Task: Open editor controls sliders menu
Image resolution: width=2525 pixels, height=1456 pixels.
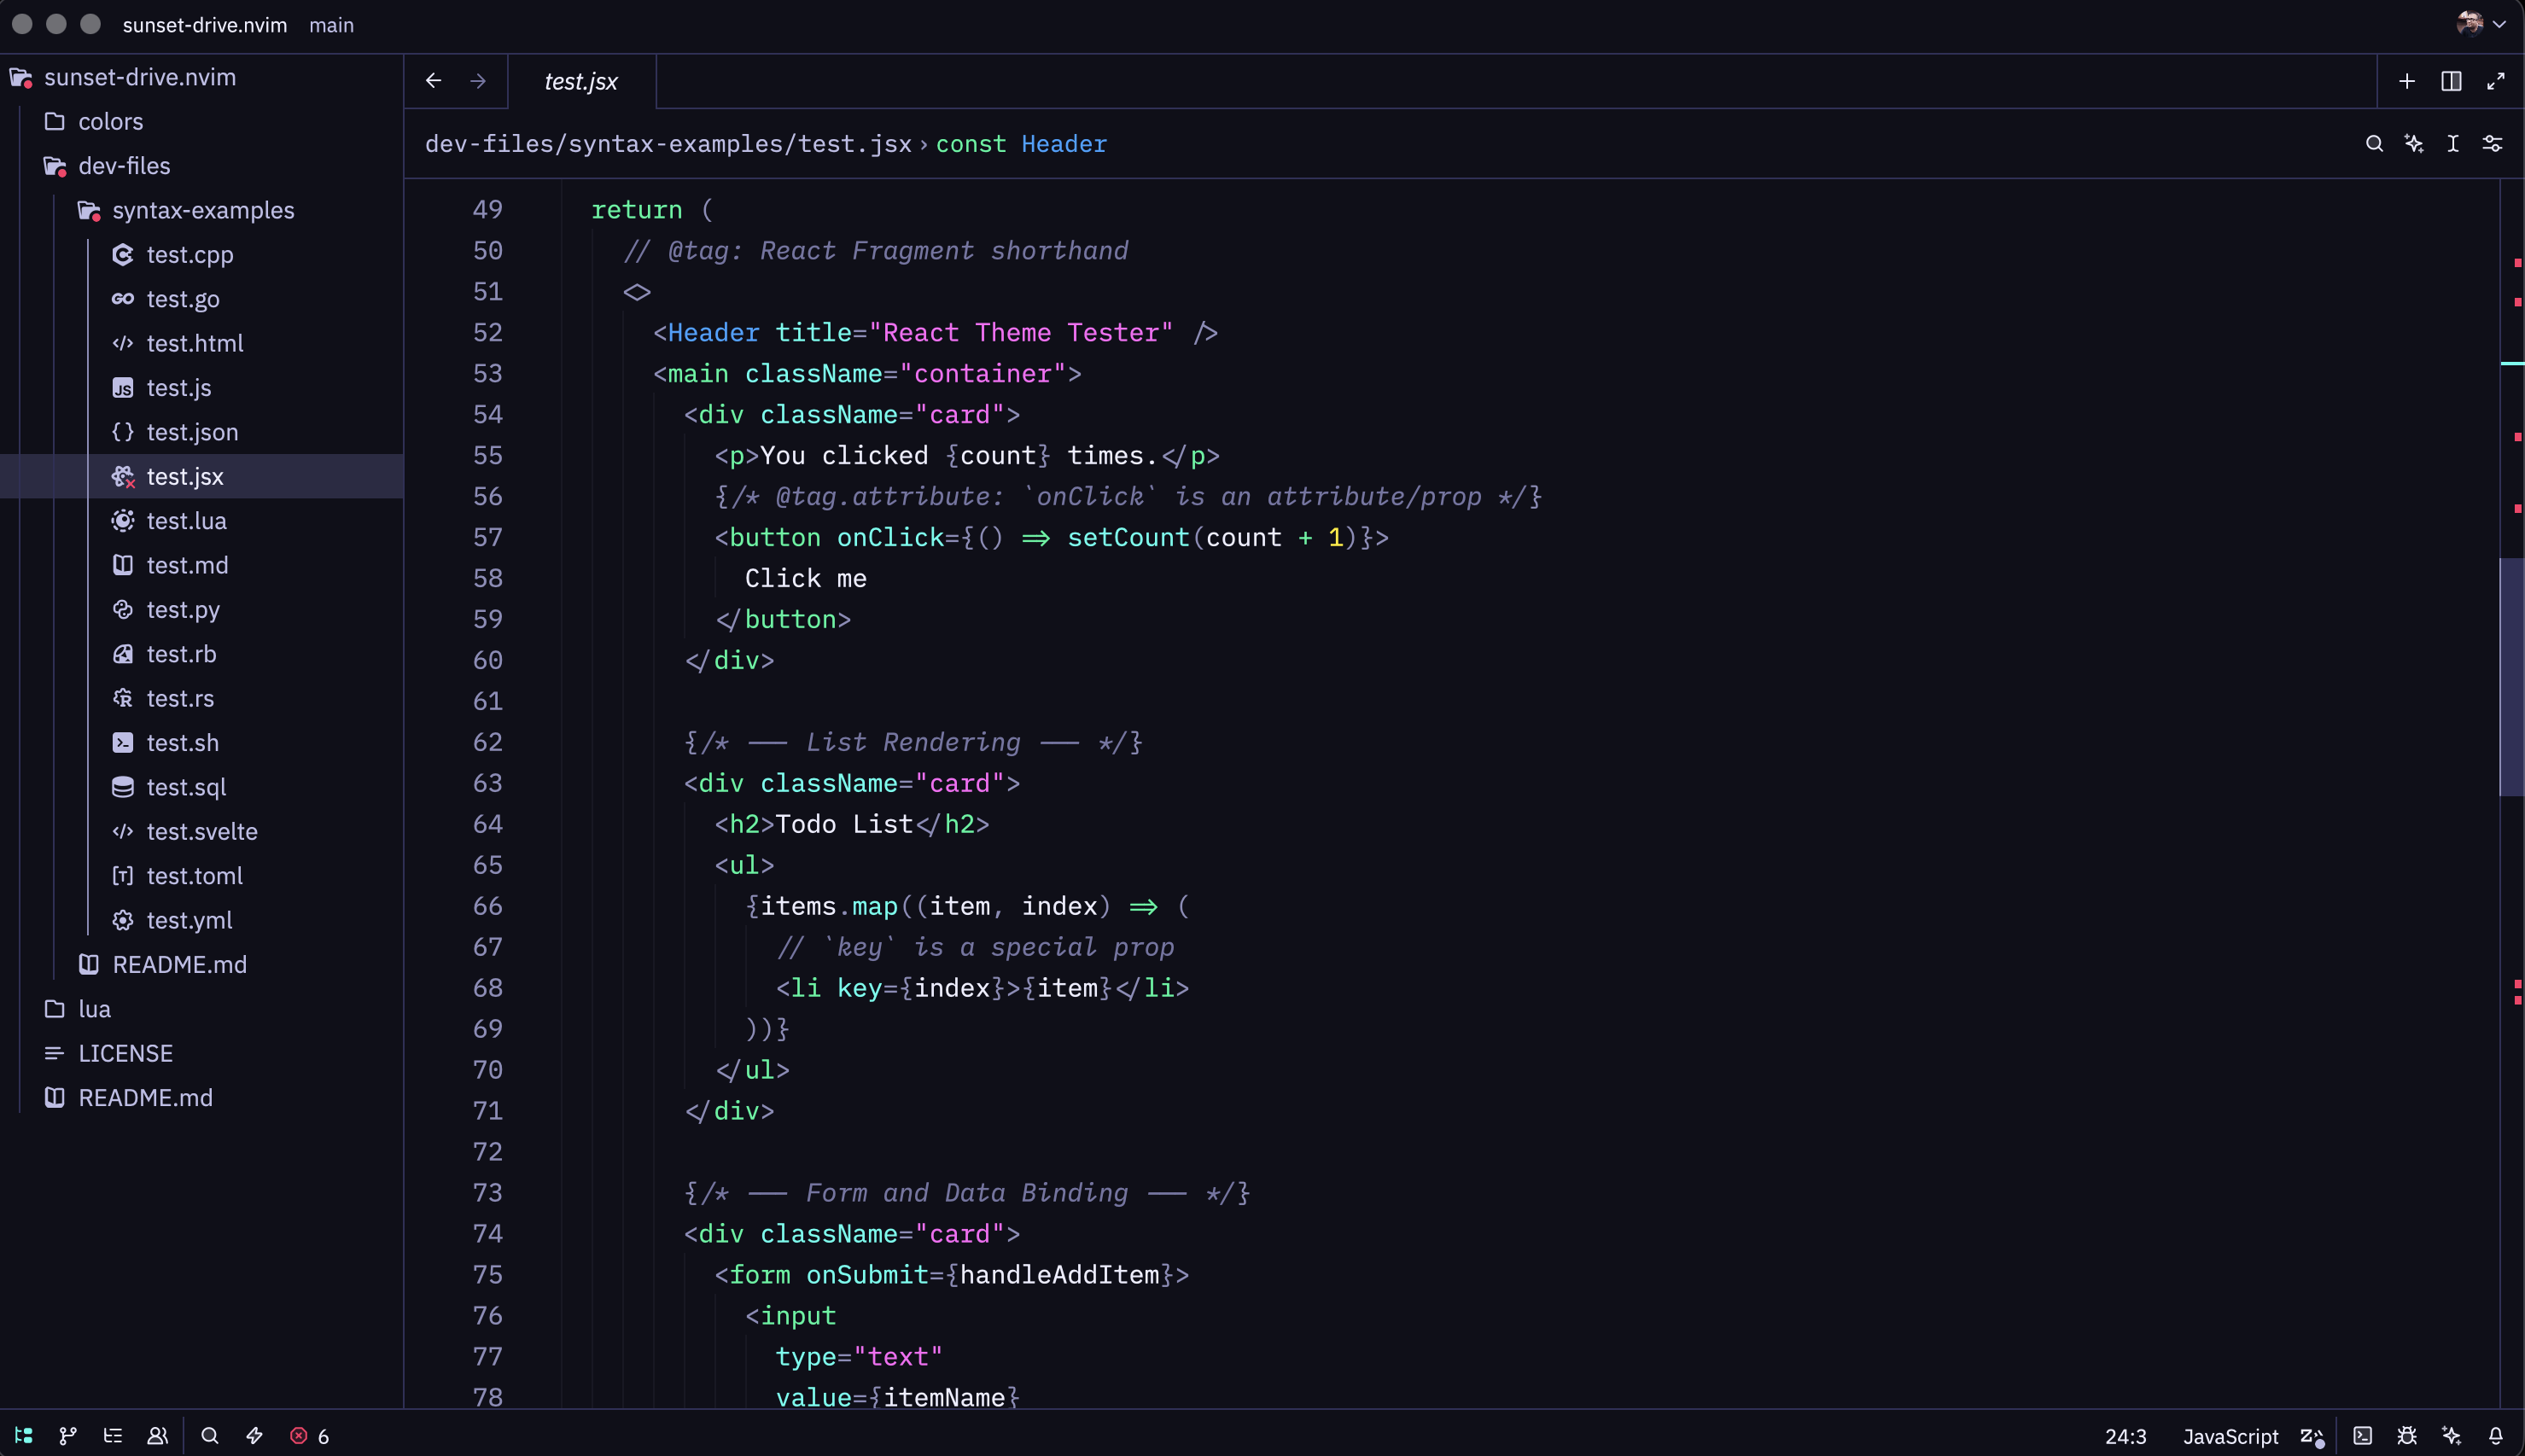Action: [2493, 144]
